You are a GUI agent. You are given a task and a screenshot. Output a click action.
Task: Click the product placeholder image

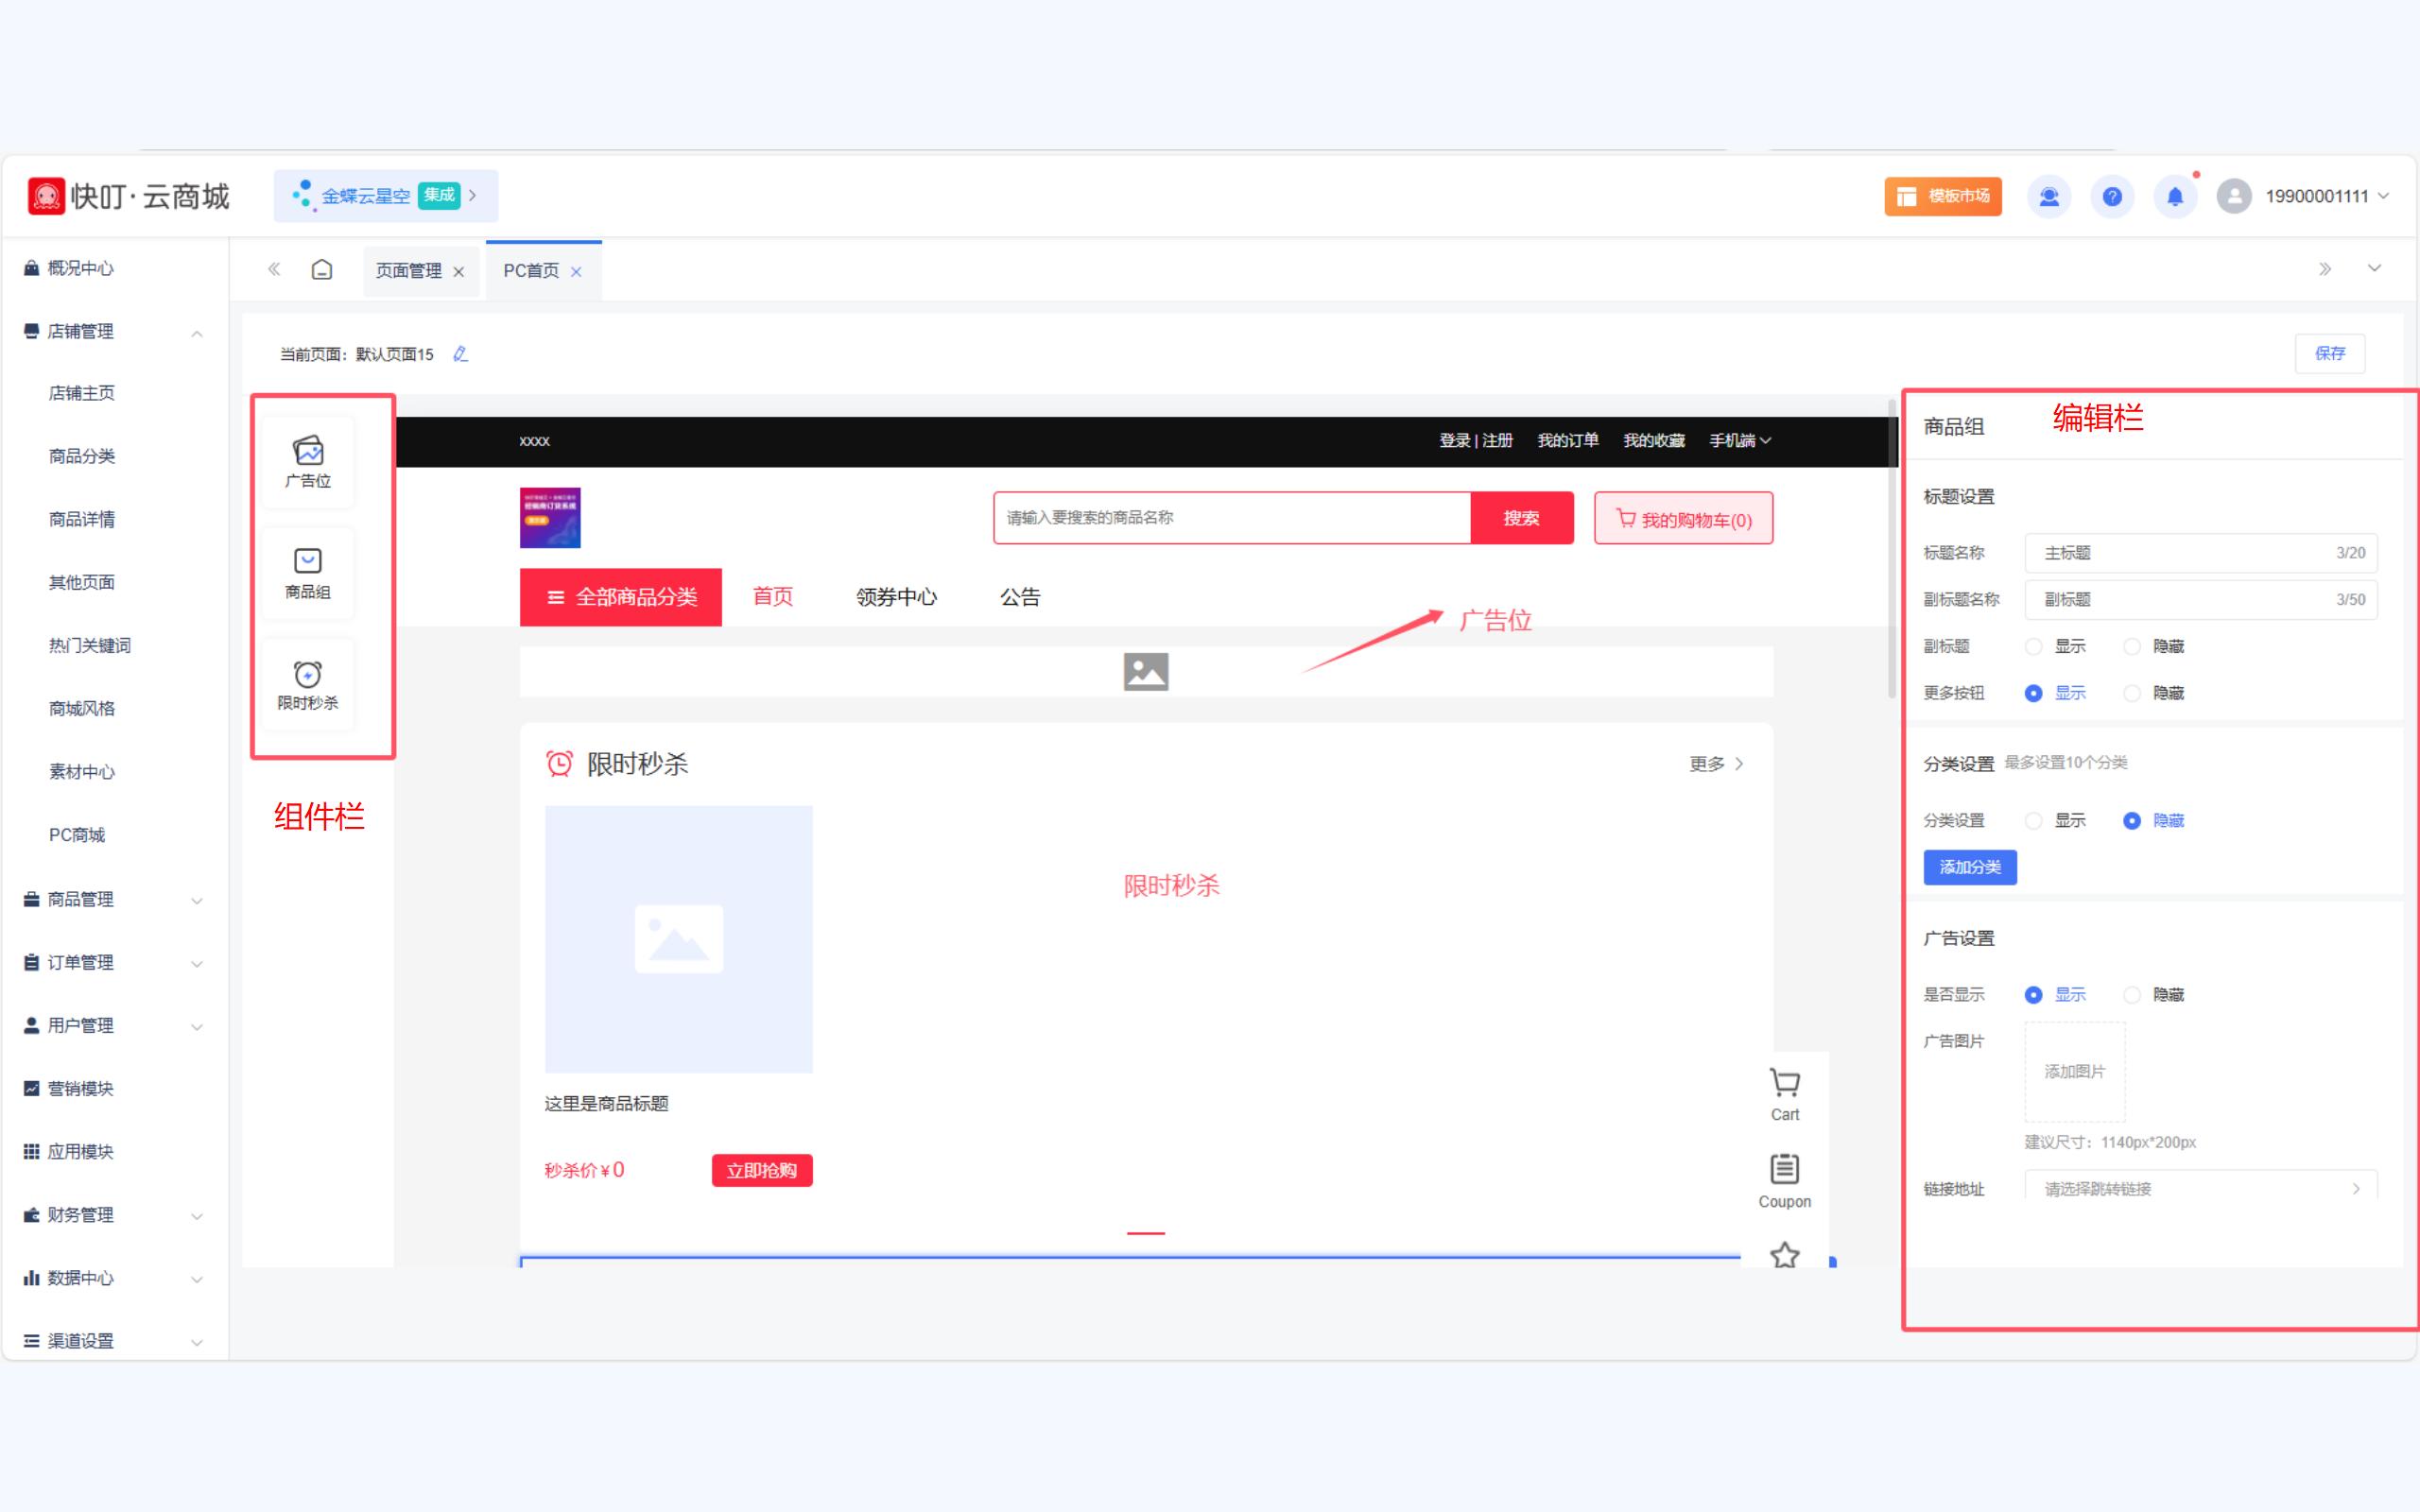coord(679,939)
